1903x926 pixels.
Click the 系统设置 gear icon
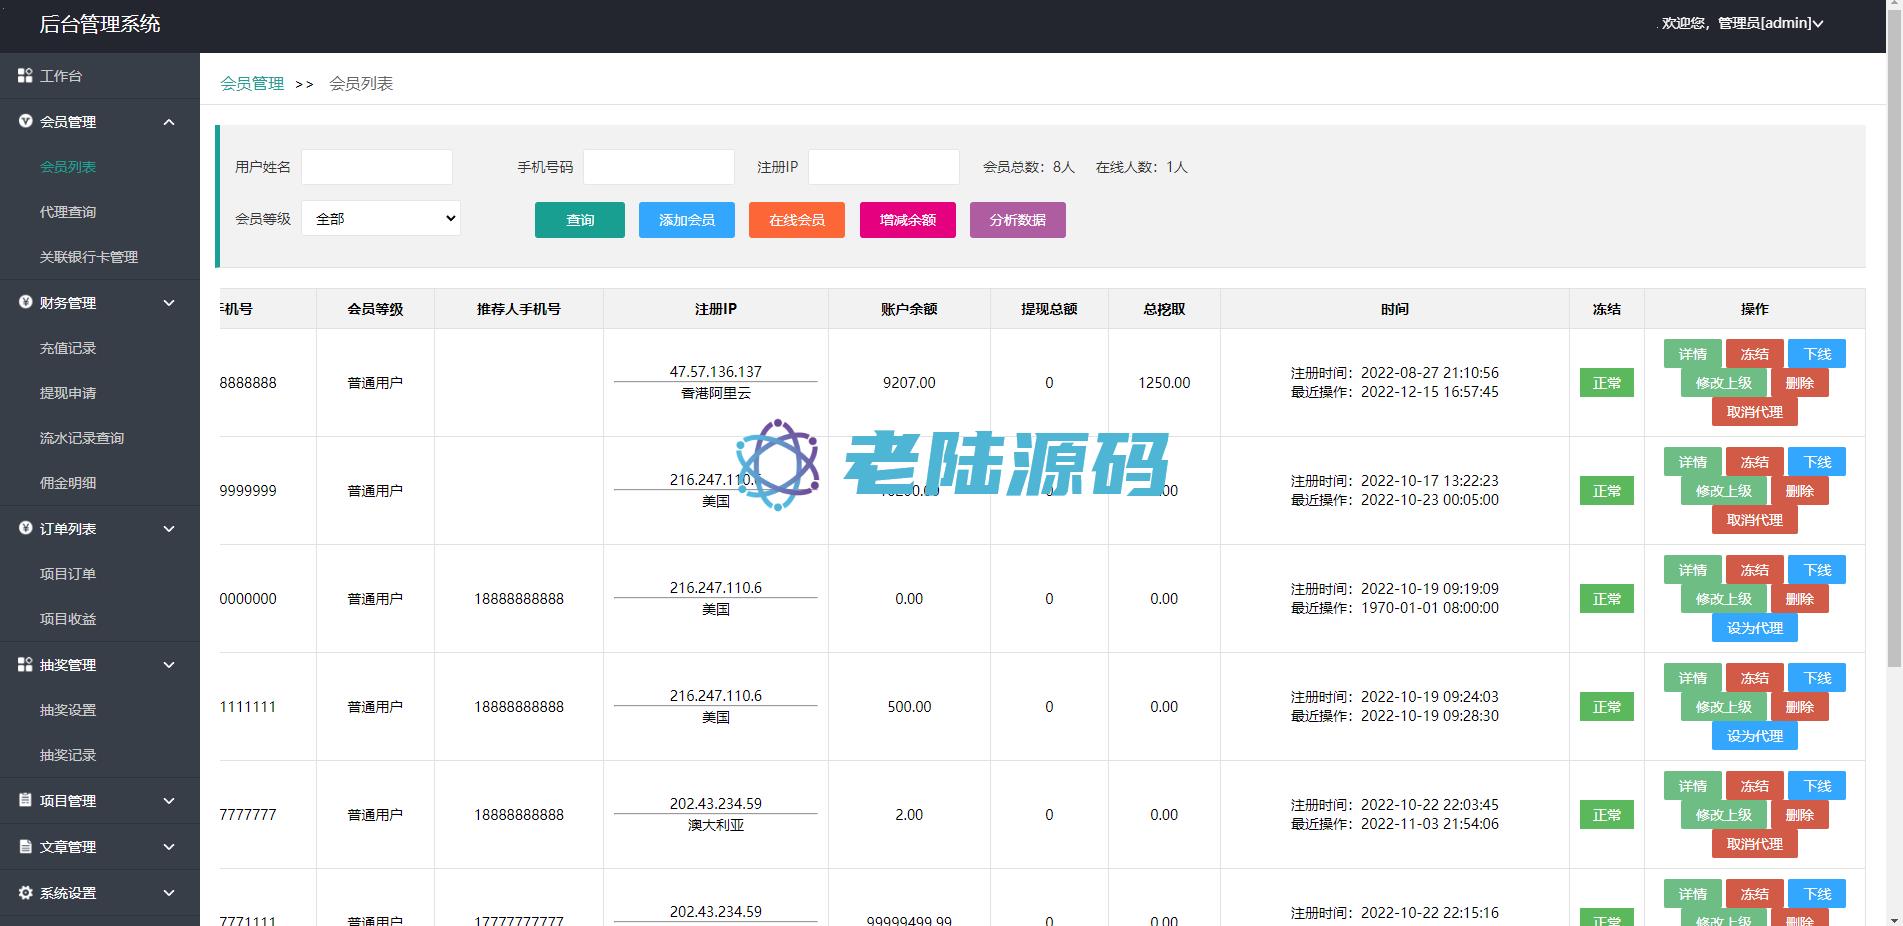(x=25, y=892)
